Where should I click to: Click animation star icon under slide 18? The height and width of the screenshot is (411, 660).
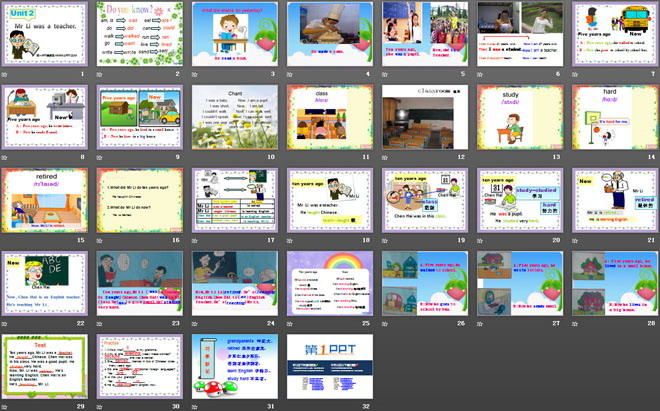coord(290,241)
